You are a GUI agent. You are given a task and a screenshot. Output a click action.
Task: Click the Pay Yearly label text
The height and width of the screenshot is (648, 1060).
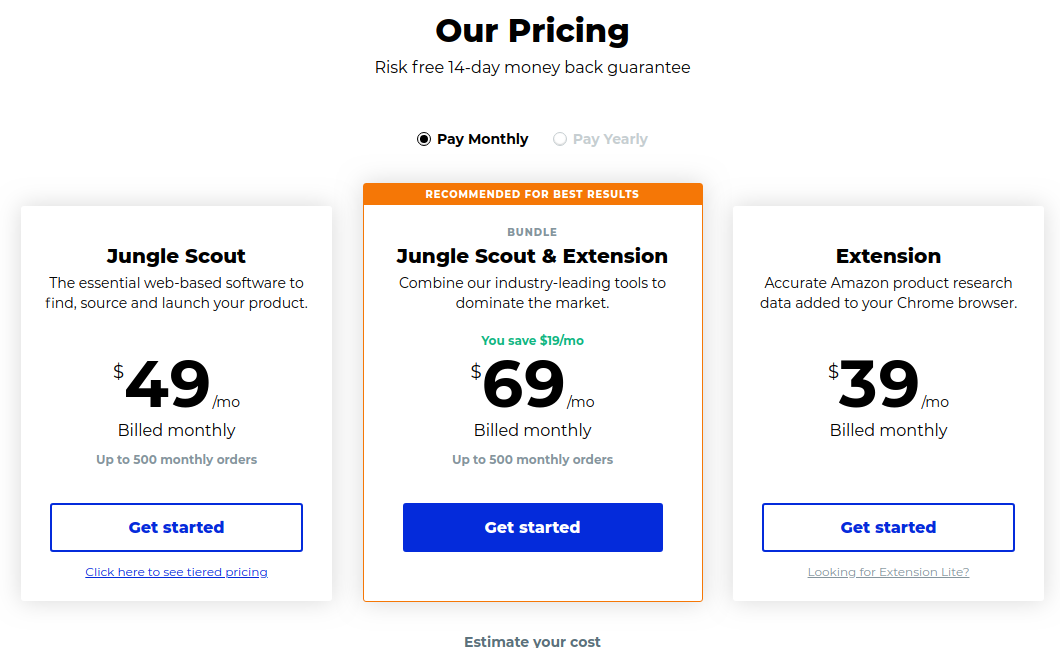[x=610, y=139]
